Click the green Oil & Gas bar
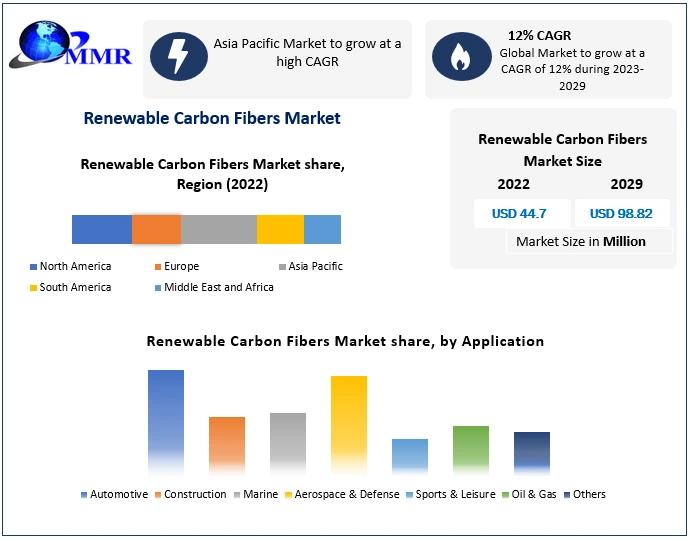 pos(471,450)
